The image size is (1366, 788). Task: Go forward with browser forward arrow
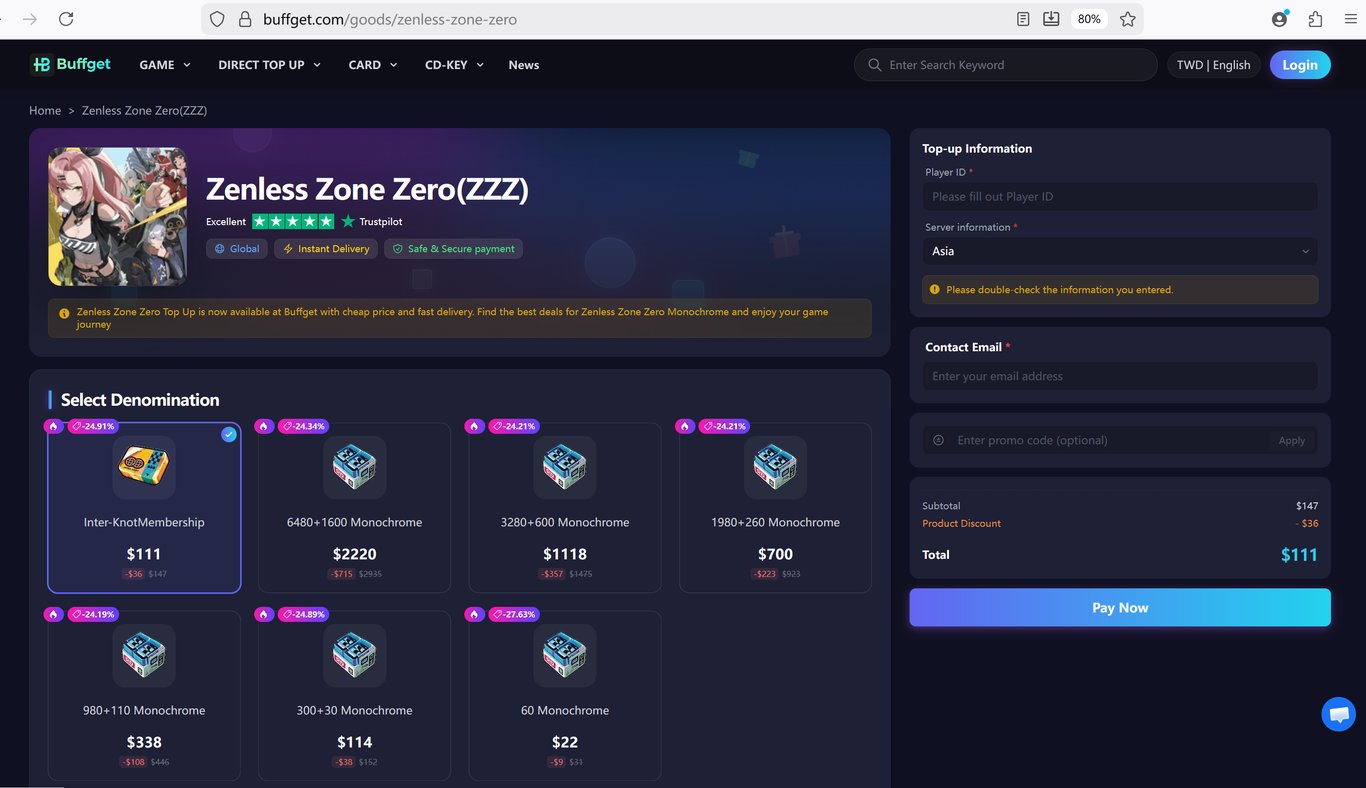[x=30, y=19]
